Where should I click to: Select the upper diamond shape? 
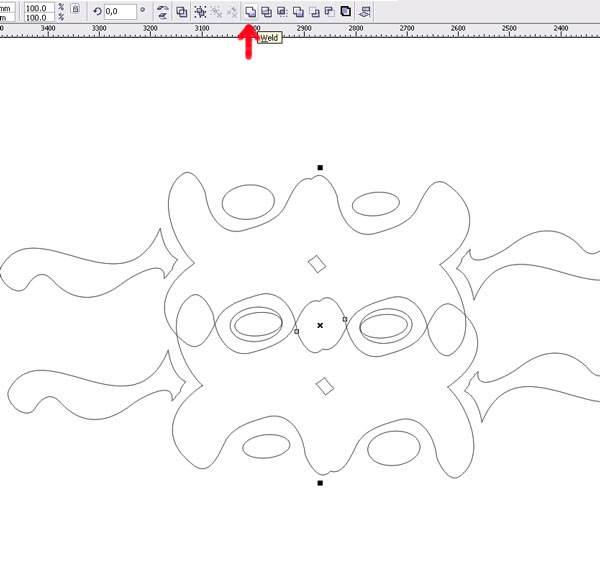point(317,264)
